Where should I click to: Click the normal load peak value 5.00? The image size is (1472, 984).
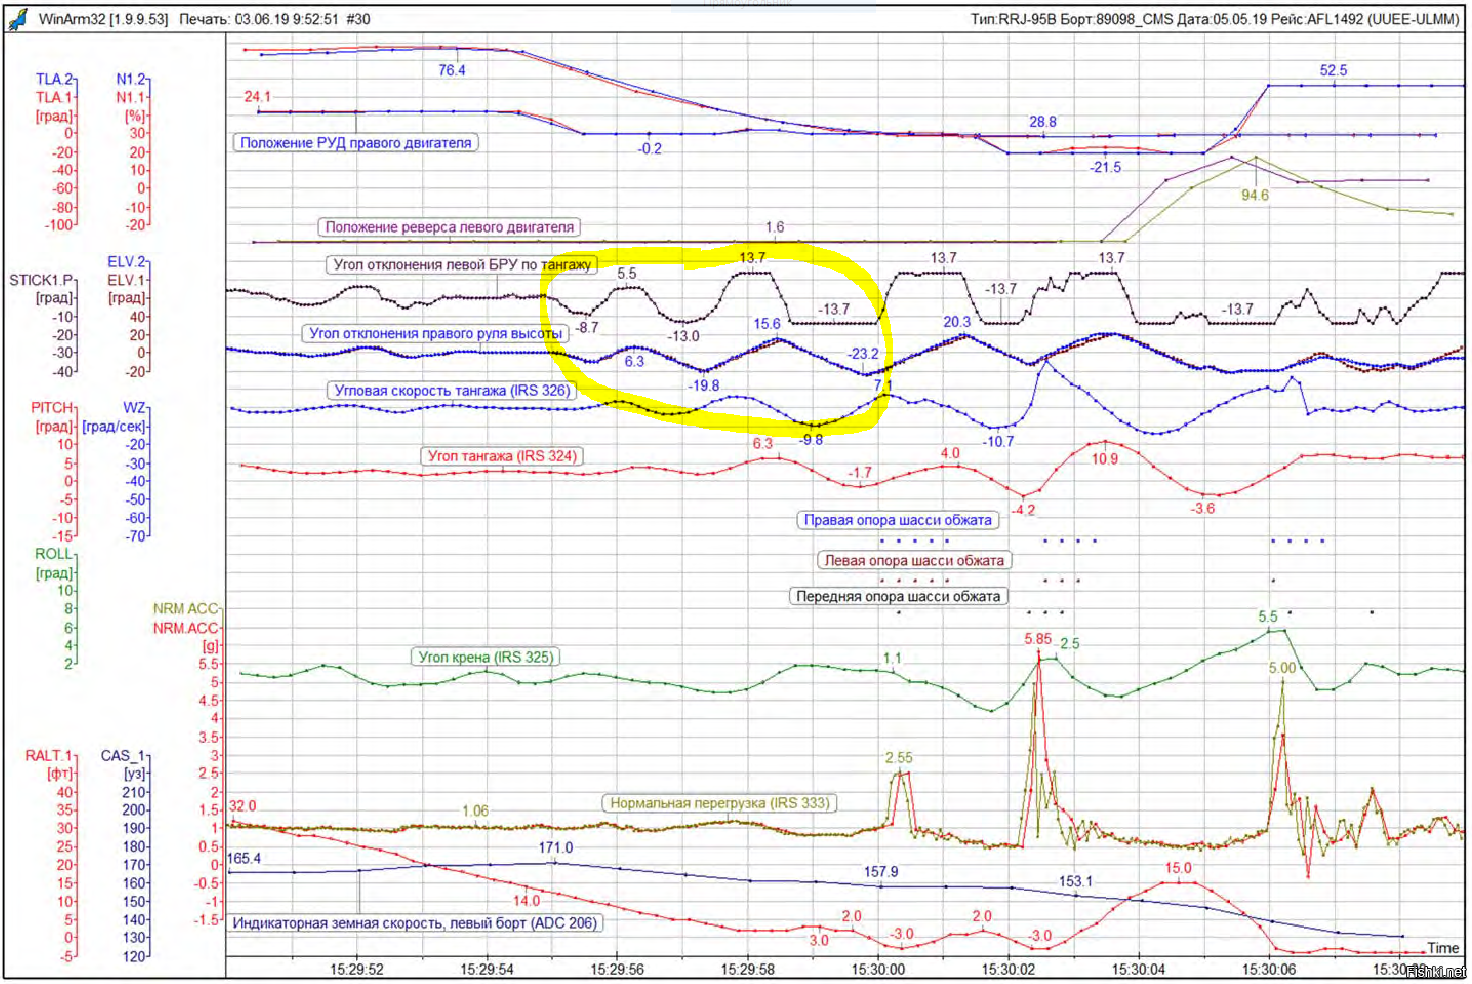pyautogui.click(x=1282, y=668)
